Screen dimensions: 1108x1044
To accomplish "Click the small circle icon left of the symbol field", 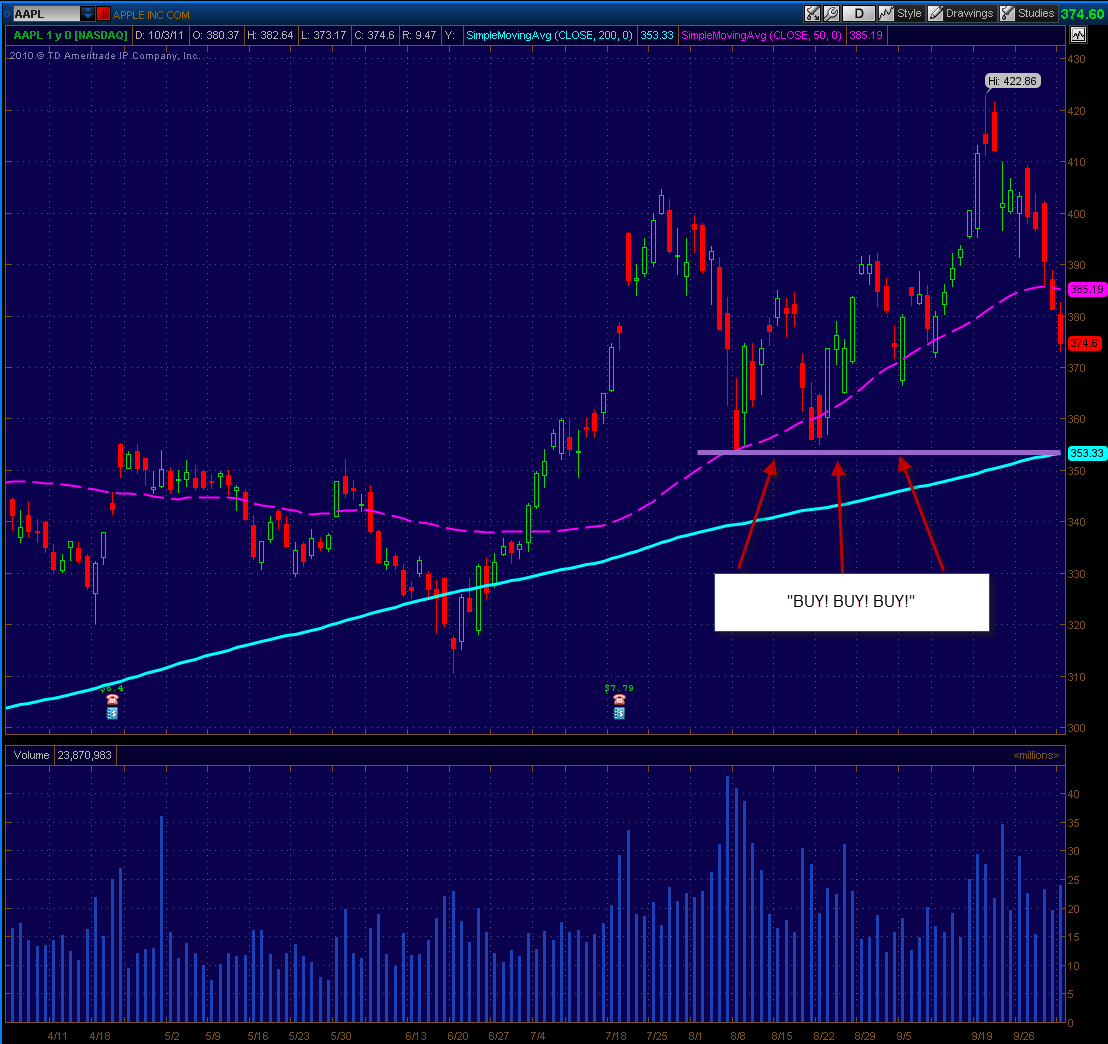I will (7, 13).
